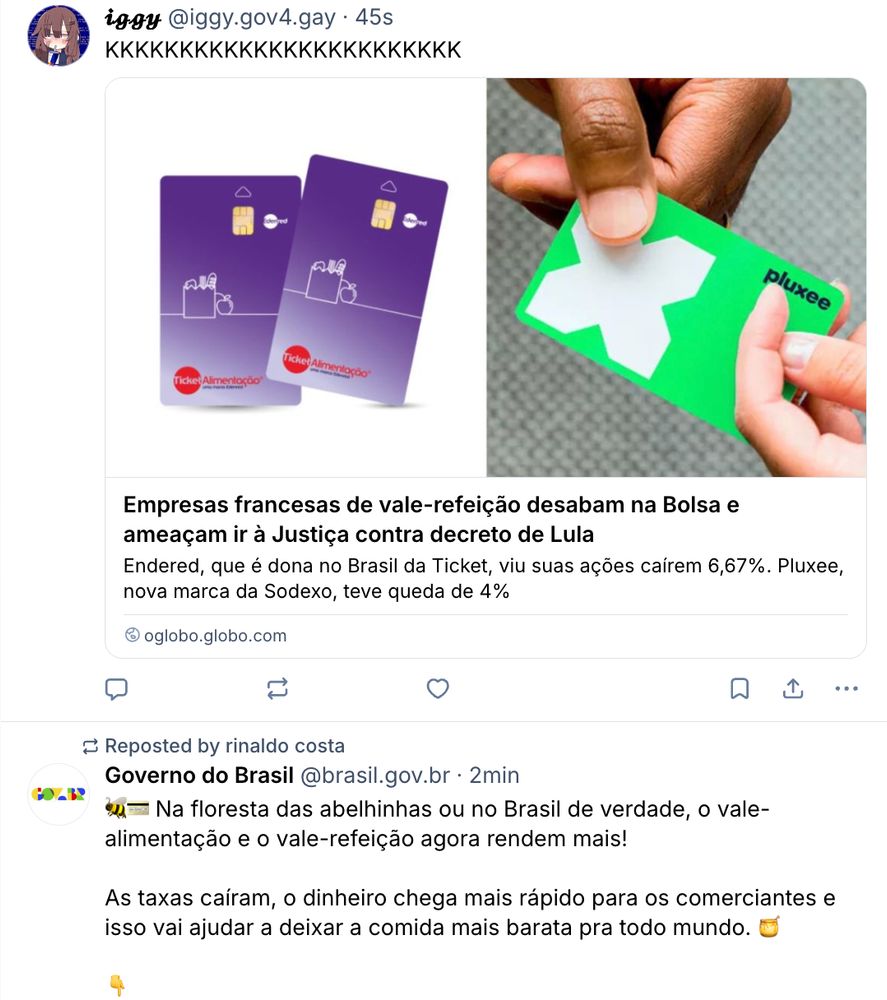Viewport: 887px width, 1000px height.
Task: Click the oglobo.globo.com source link
Action: point(215,635)
